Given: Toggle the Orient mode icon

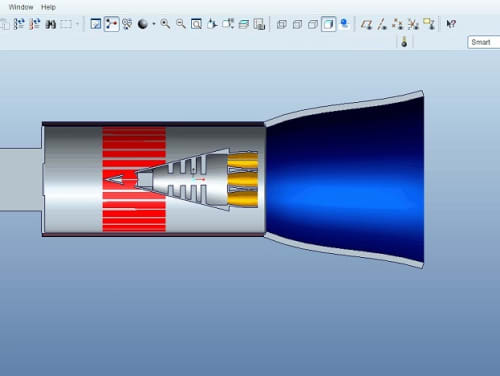Looking at the screenshot, I should pyautogui.click(x=127, y=24).
